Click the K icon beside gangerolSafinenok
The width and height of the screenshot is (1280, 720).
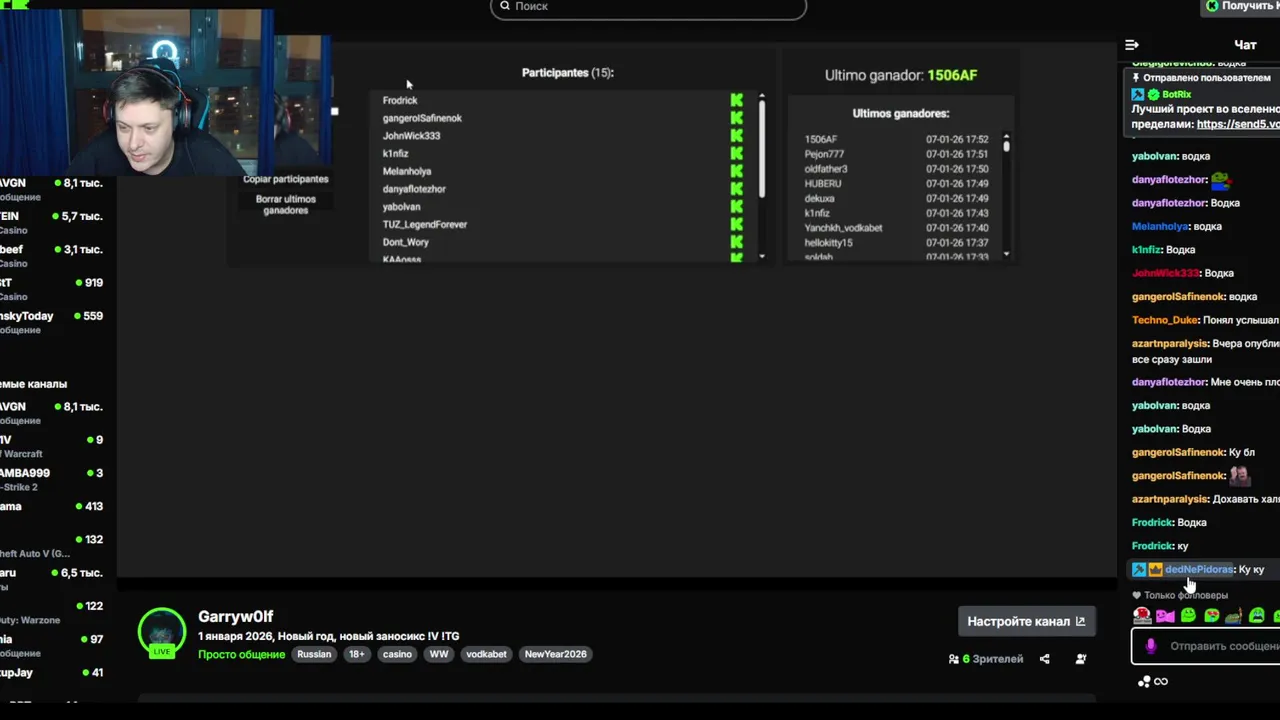pos(737,118)
